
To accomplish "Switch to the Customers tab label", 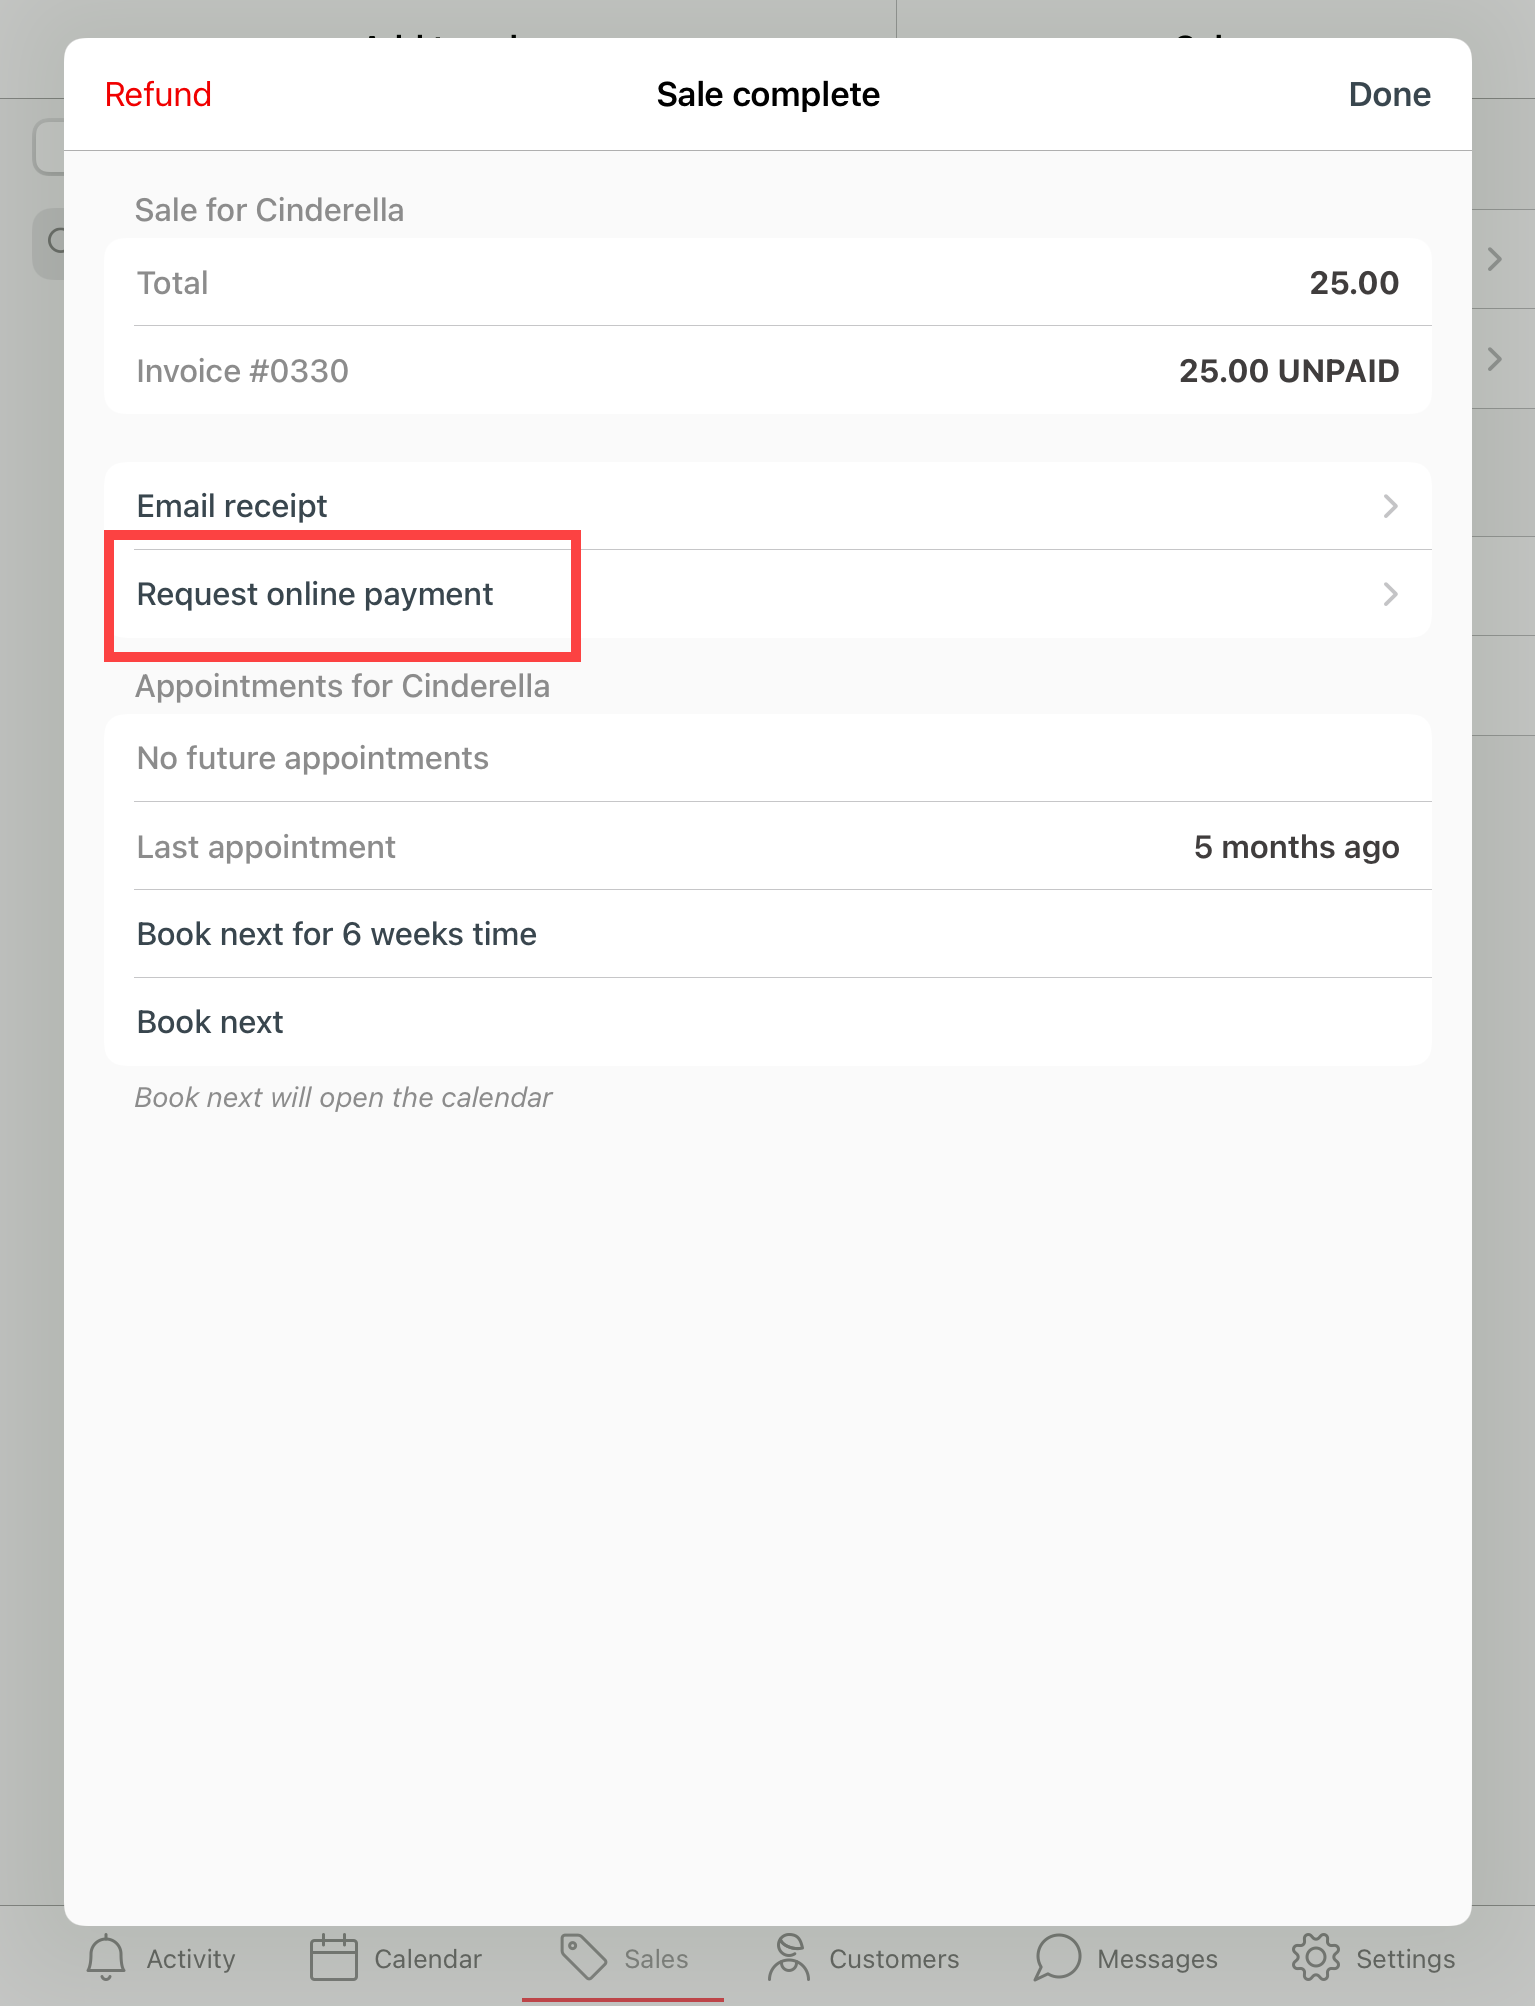I will click(x=894, y=1959).
